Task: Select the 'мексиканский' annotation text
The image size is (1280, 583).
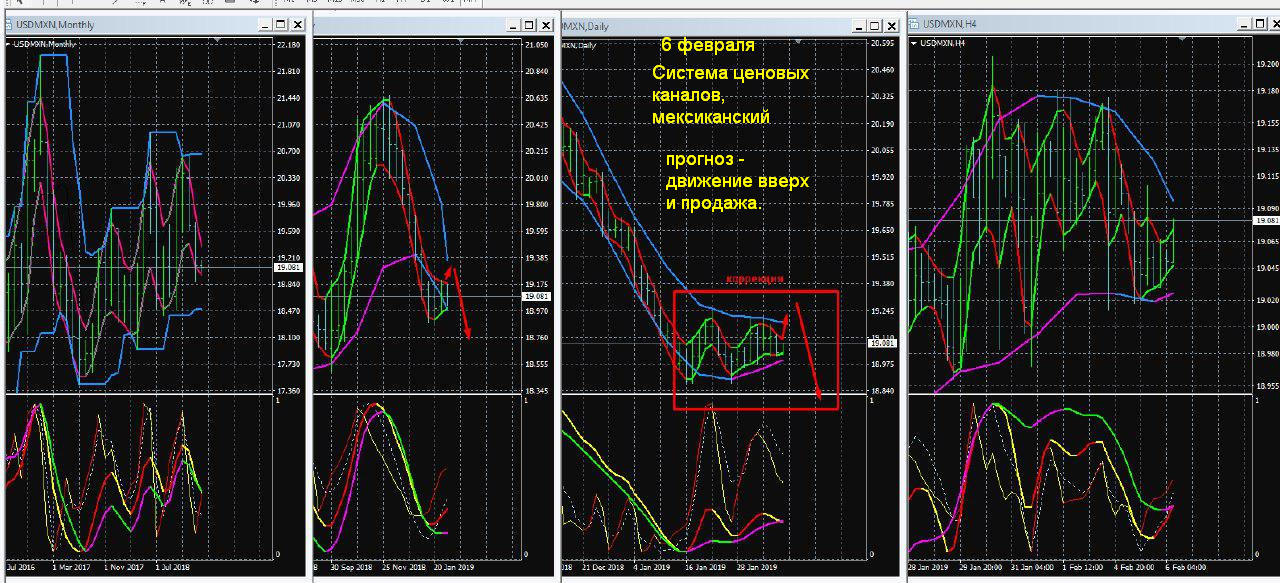Action: (x=711, y=117)
